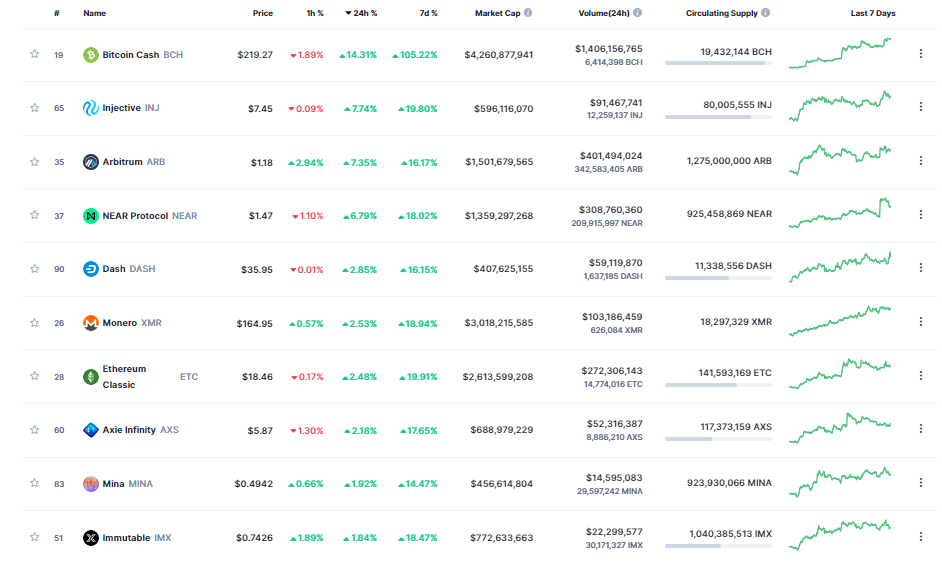This screenshot has width=942, height=562.
Task: Click Immutable volume 30,171,327 IMX
Action: tap(614, 545)
